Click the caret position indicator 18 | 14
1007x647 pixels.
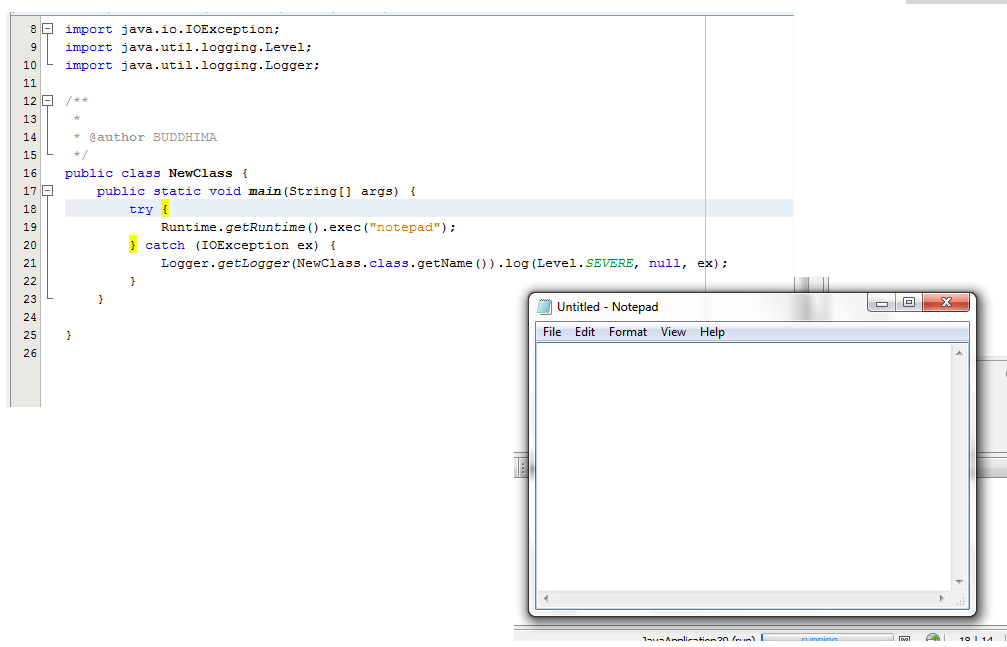975,640
